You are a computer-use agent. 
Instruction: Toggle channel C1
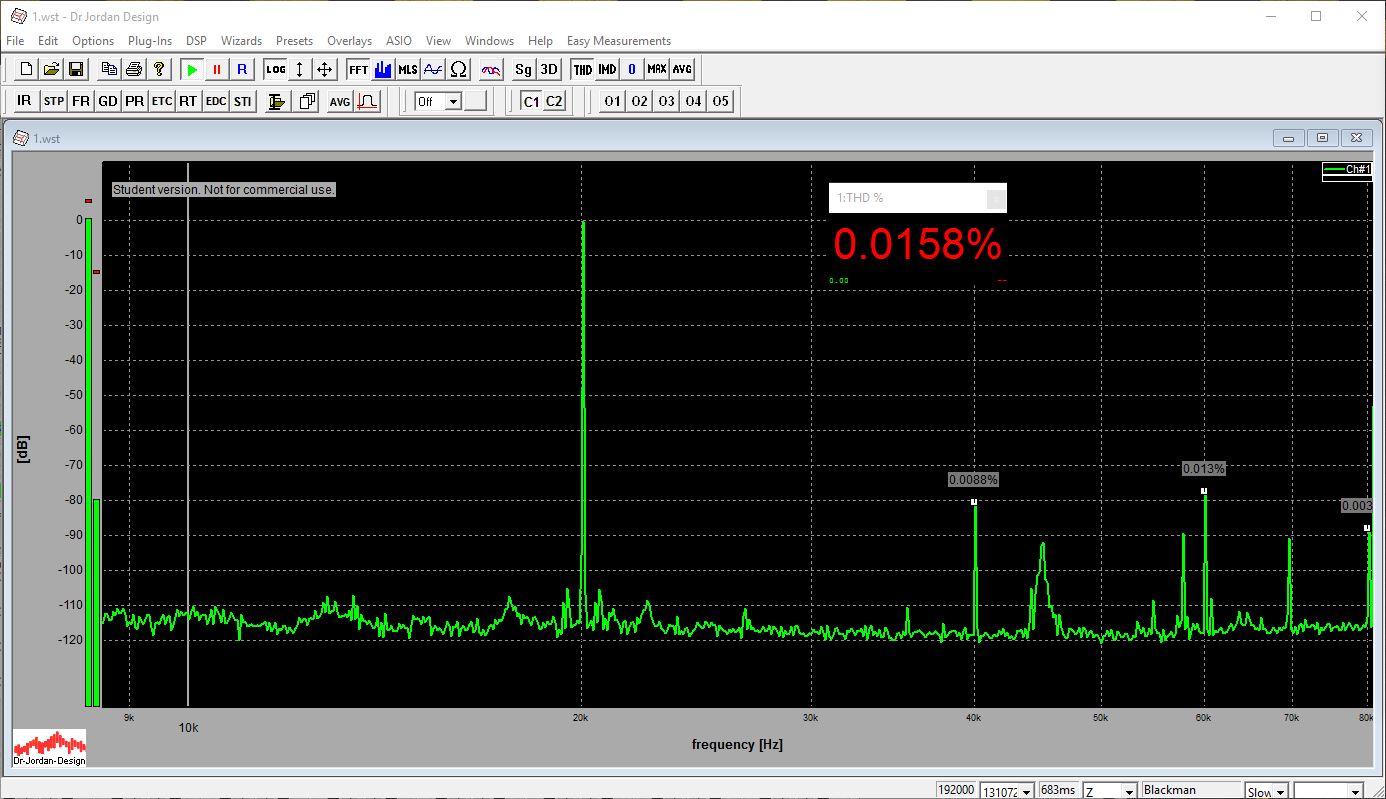click(x=531, y=101)
